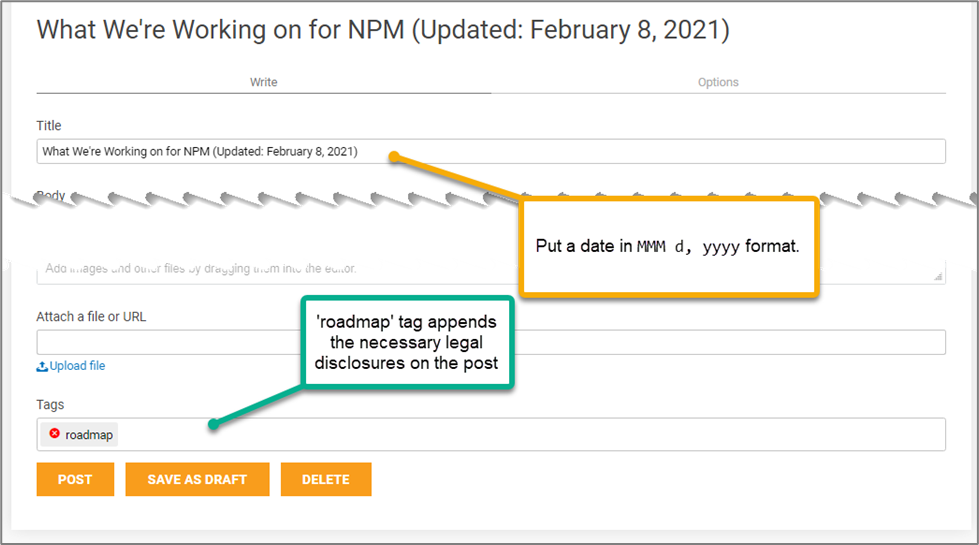Click the page heading What We're Working on for NPM
The height and width of the screenshot is (545, 979).
(x=383, y=29)
